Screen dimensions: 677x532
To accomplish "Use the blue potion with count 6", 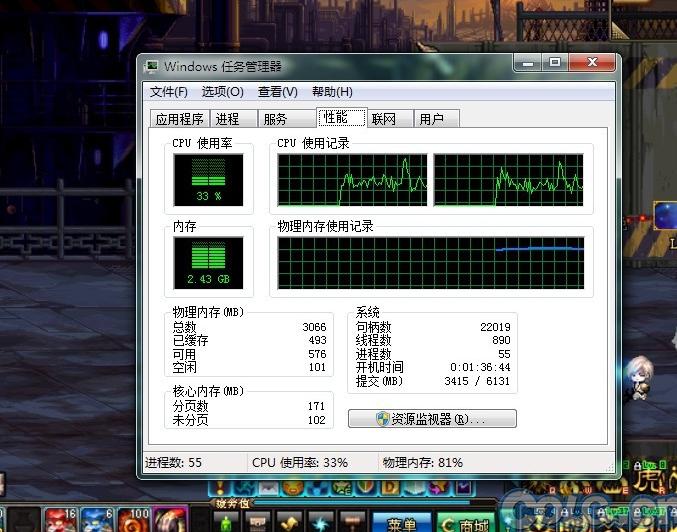I will click(x=97, y=519).
